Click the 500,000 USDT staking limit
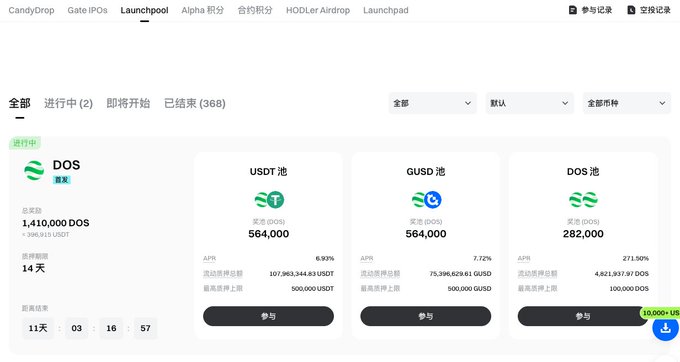The width and height of the screenshot is (680, 362). [x=313, y=288]
